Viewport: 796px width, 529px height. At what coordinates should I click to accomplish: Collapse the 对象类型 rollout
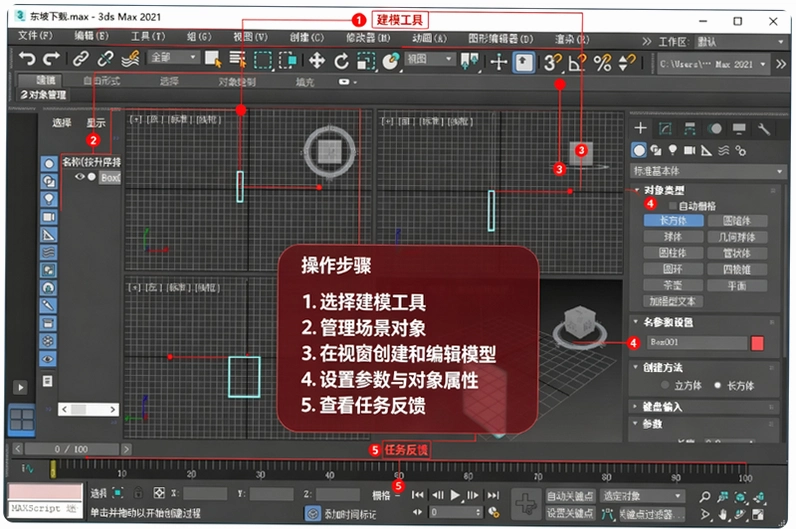(x=664, y=190)
